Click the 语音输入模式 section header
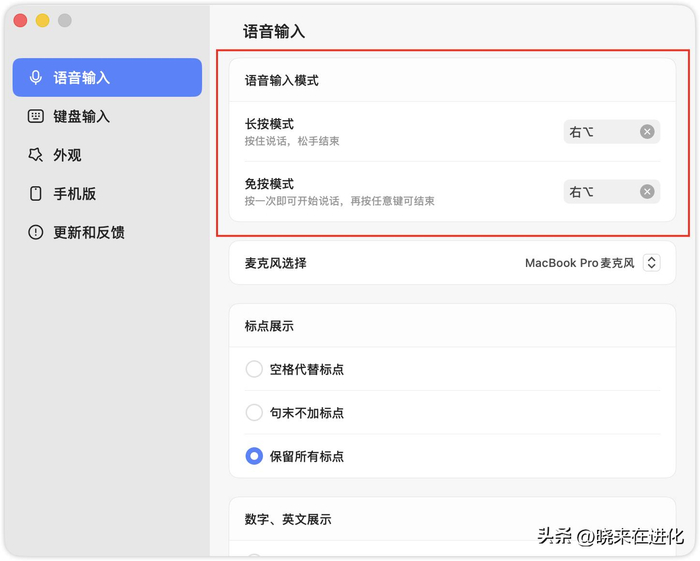 (x=282, y=80)
